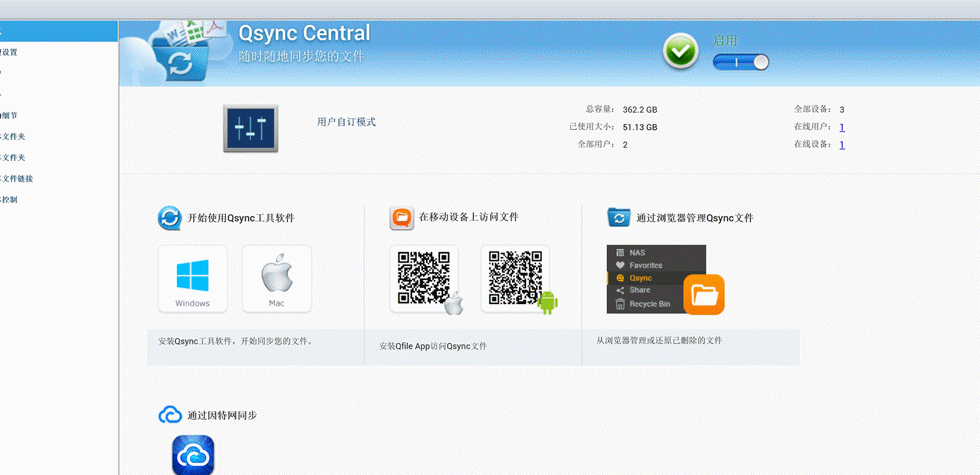Screen dimensions: 980x475
Task: Click 安装Qfile App访问Qsync文件 text
Action: tap(433, 346)
